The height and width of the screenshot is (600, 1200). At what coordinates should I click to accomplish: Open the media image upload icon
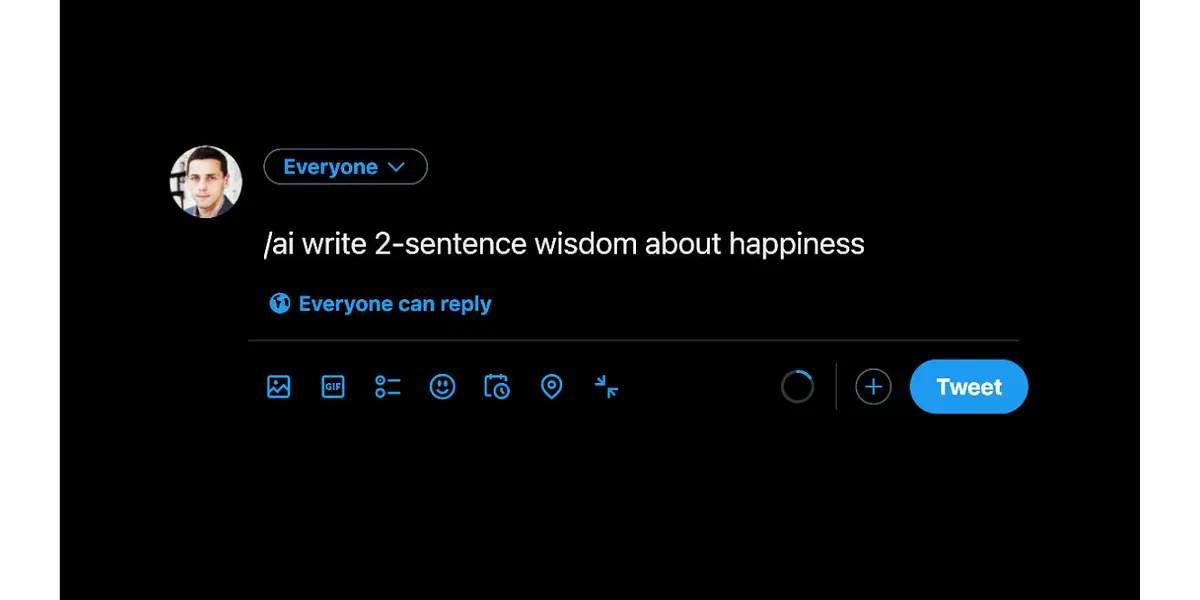tap(279, 387)
